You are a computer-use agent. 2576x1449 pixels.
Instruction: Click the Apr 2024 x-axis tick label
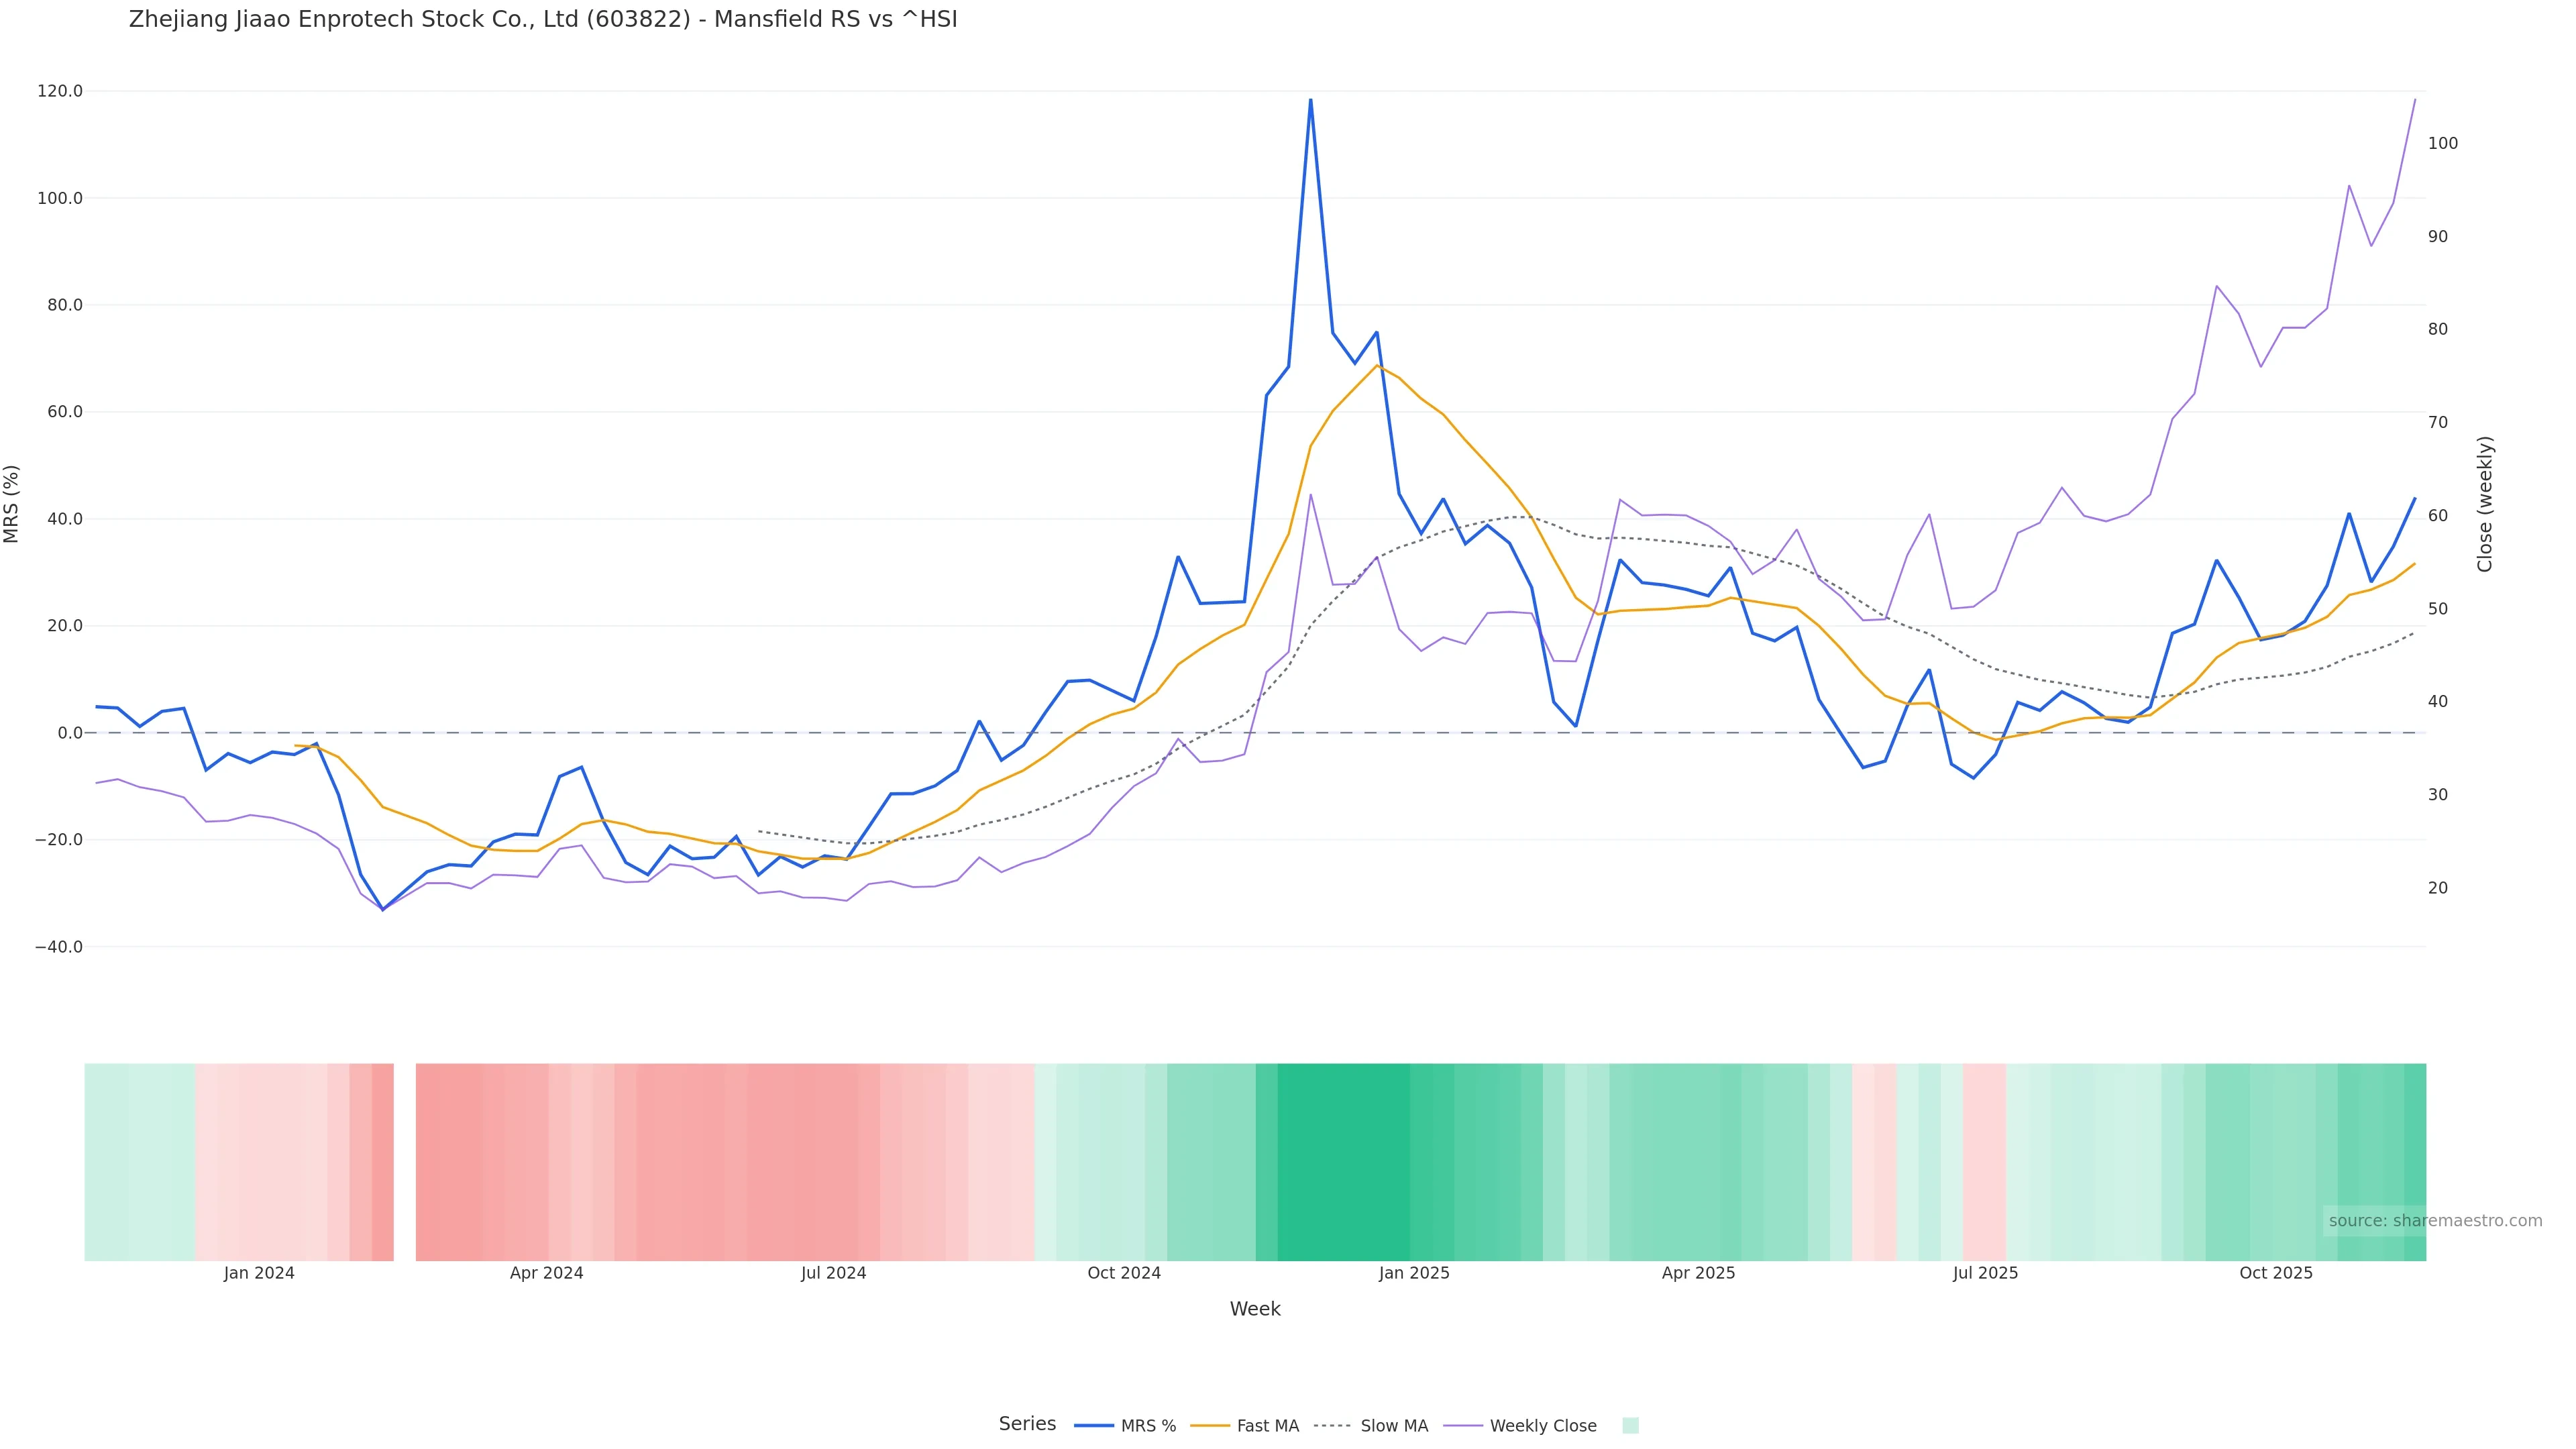[546, 1273]
